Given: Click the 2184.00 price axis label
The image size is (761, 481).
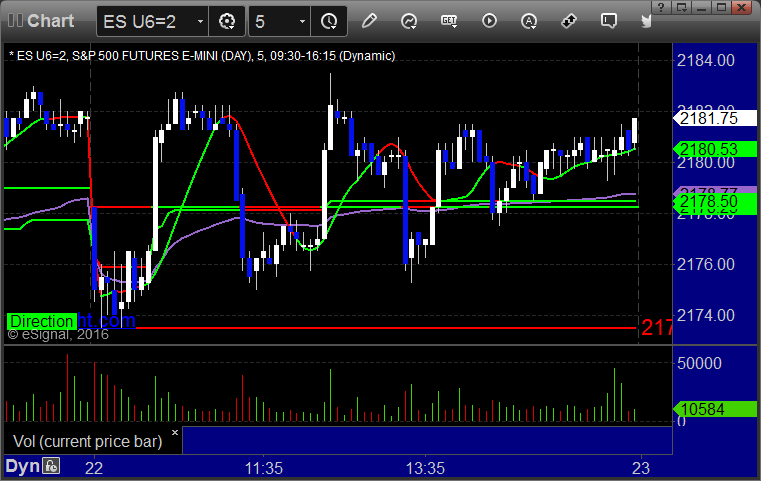Looking at the screenshot, I should 706,61.
